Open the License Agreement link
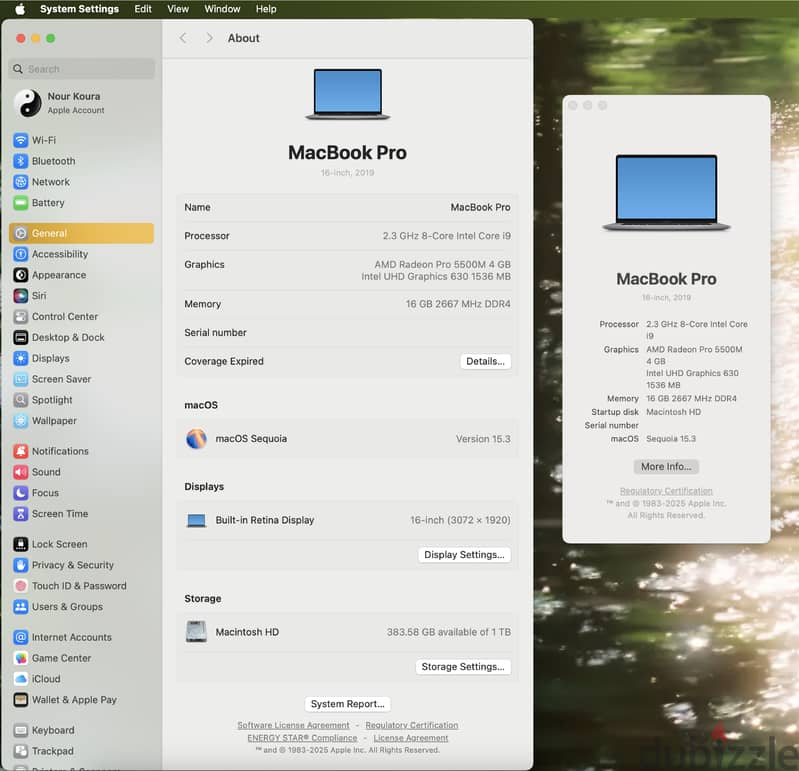 [411, 738]
